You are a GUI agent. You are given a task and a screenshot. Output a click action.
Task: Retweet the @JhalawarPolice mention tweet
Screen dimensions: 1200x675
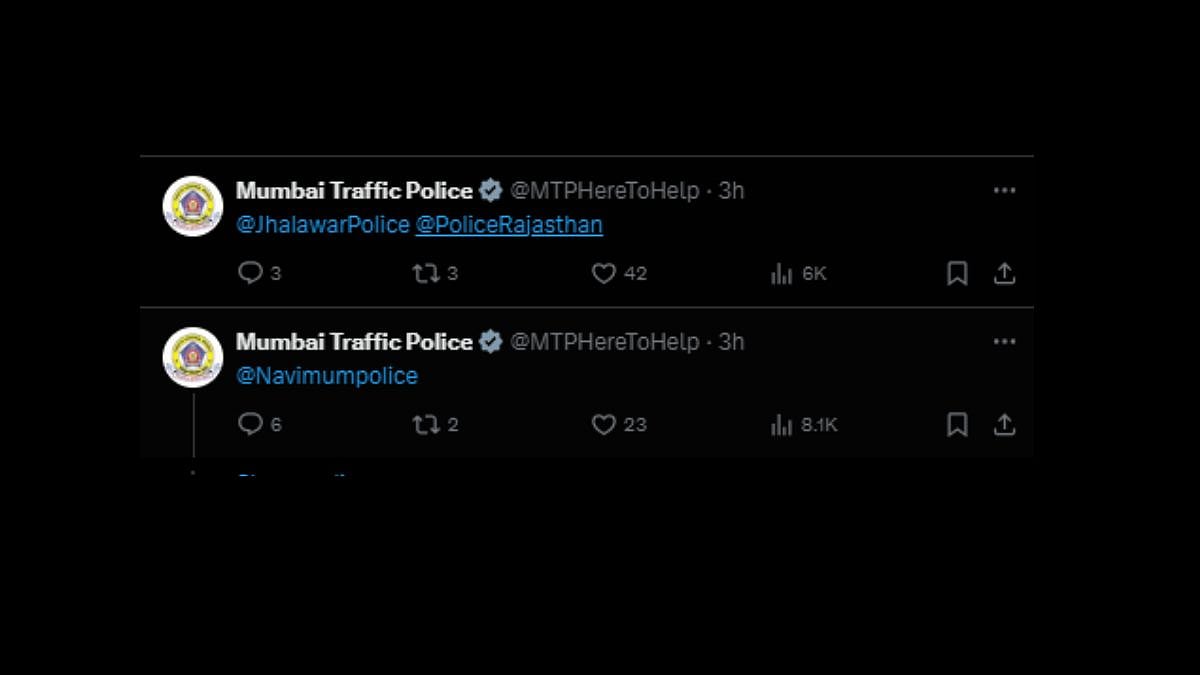tap(426, 273)
